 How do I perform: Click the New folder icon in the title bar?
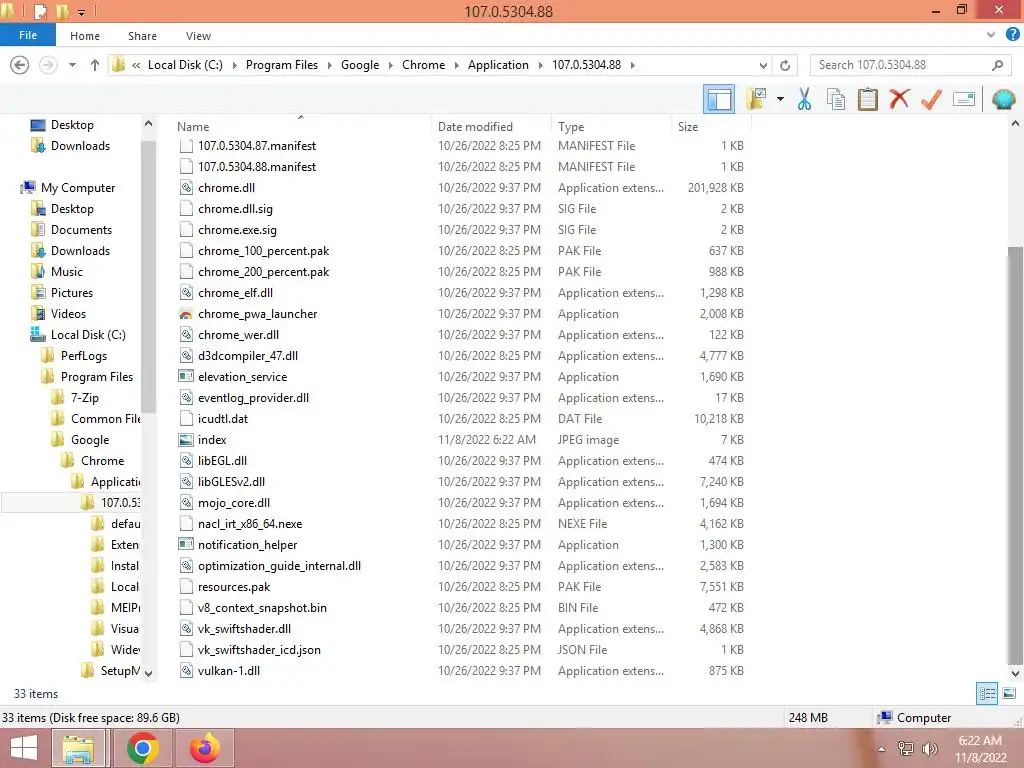click(x=63, y=11)
